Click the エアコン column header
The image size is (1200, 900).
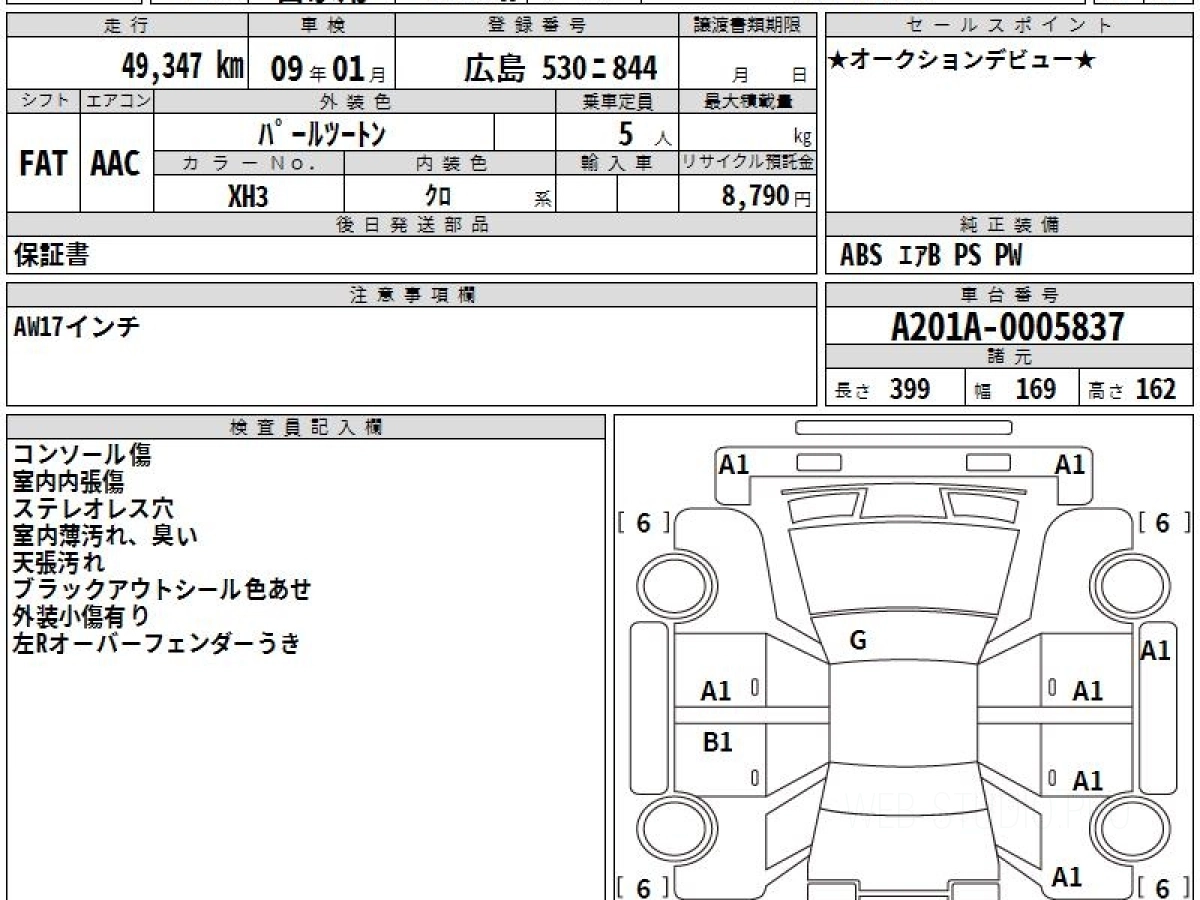[x=117, y=101]
